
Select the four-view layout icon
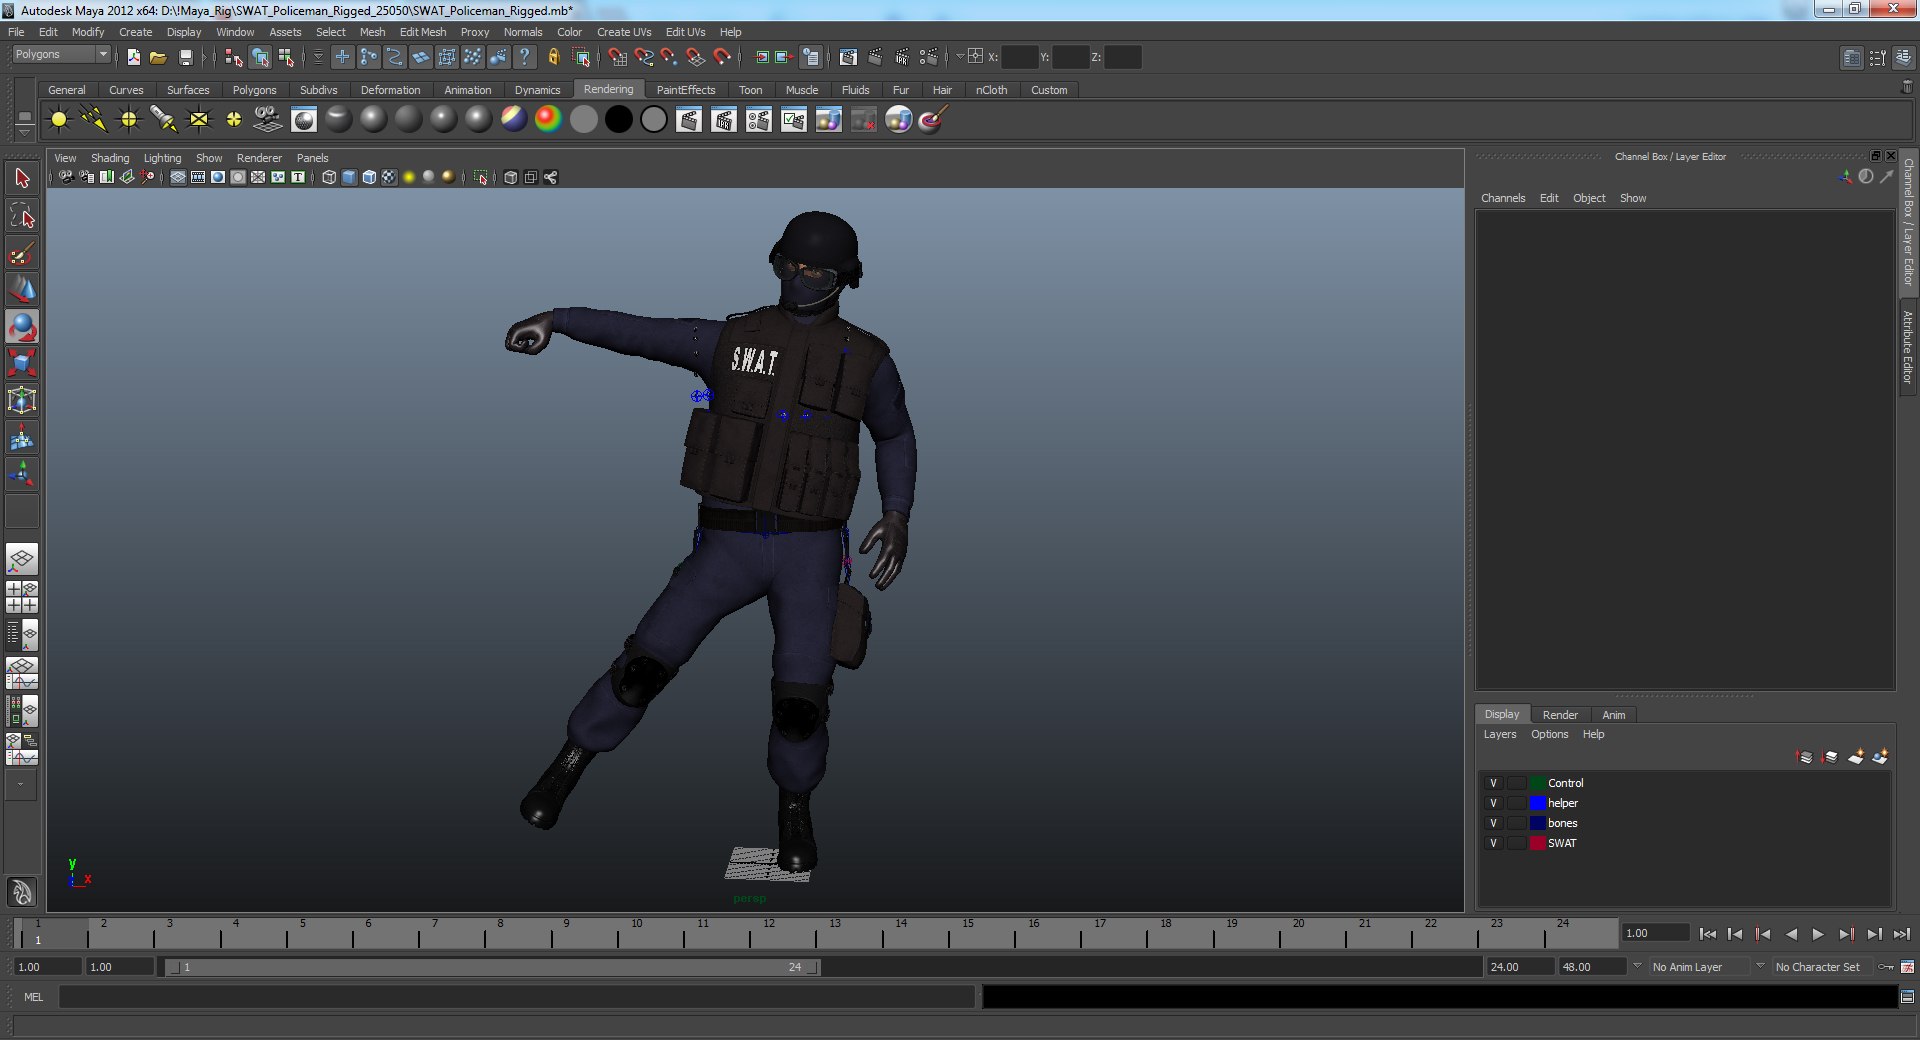[x=22, y=597]
